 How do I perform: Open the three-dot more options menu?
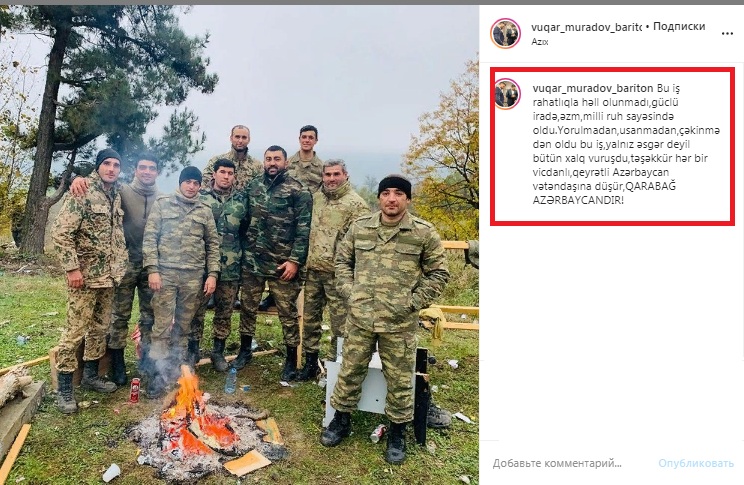(727, 33)
